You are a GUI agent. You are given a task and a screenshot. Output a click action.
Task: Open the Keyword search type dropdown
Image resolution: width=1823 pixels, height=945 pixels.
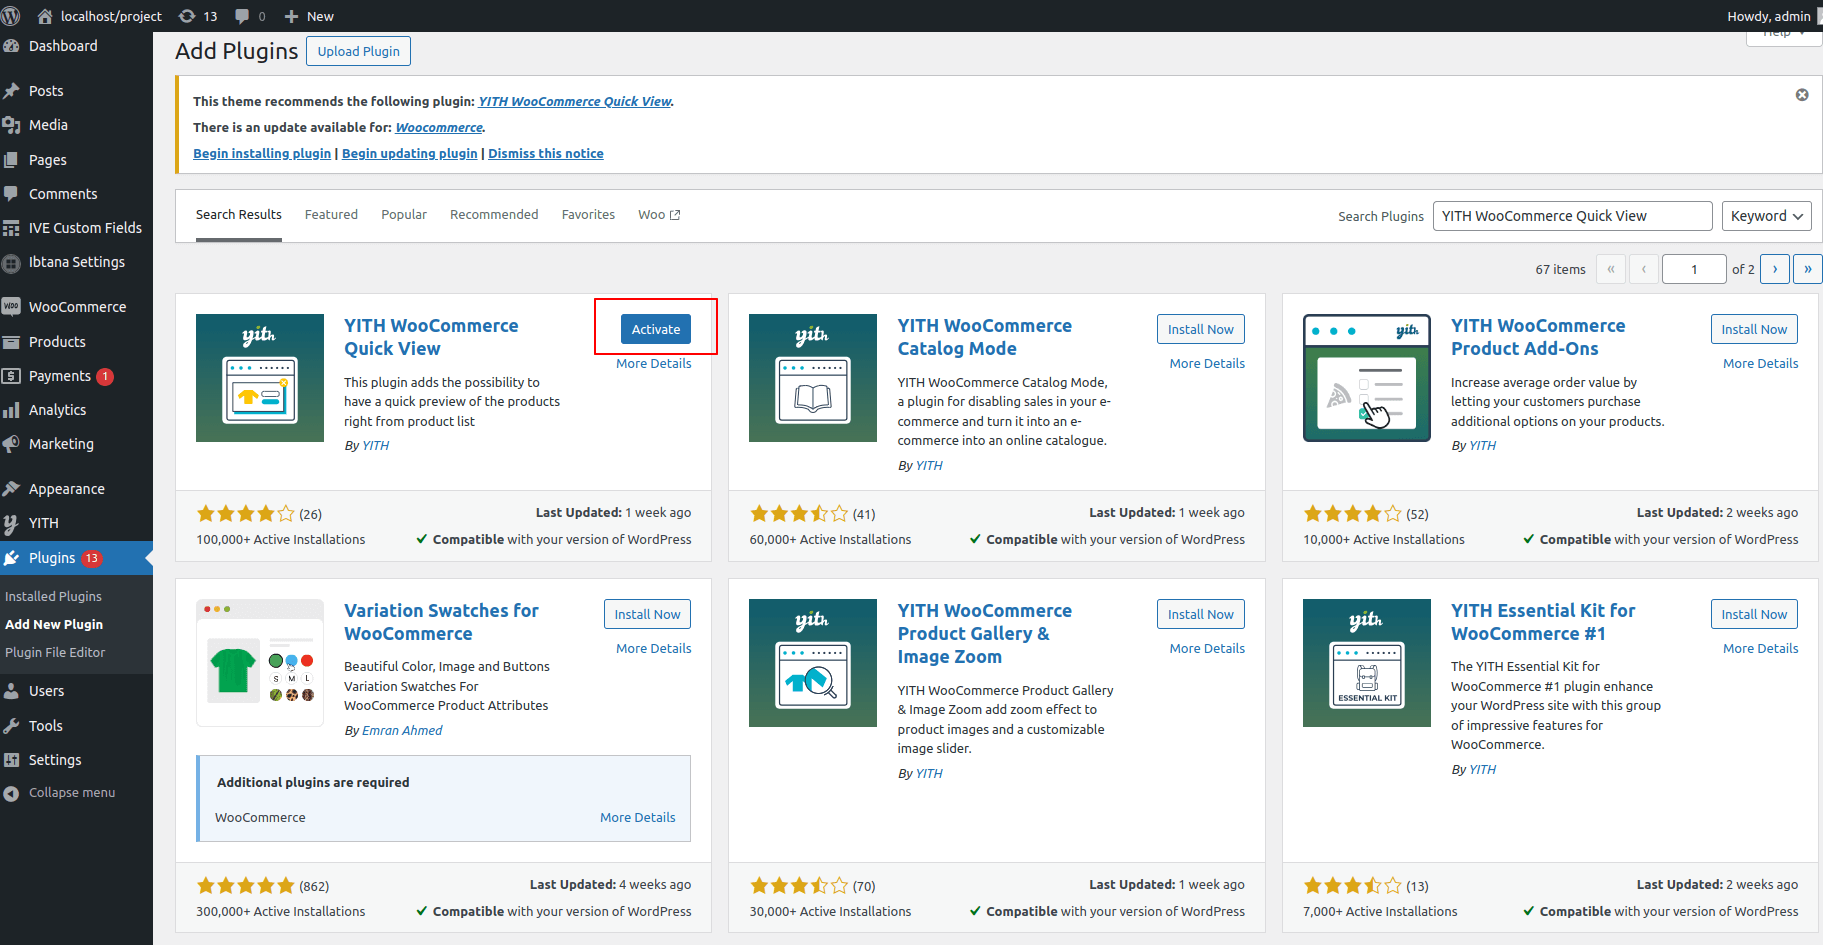point(1766,216)
